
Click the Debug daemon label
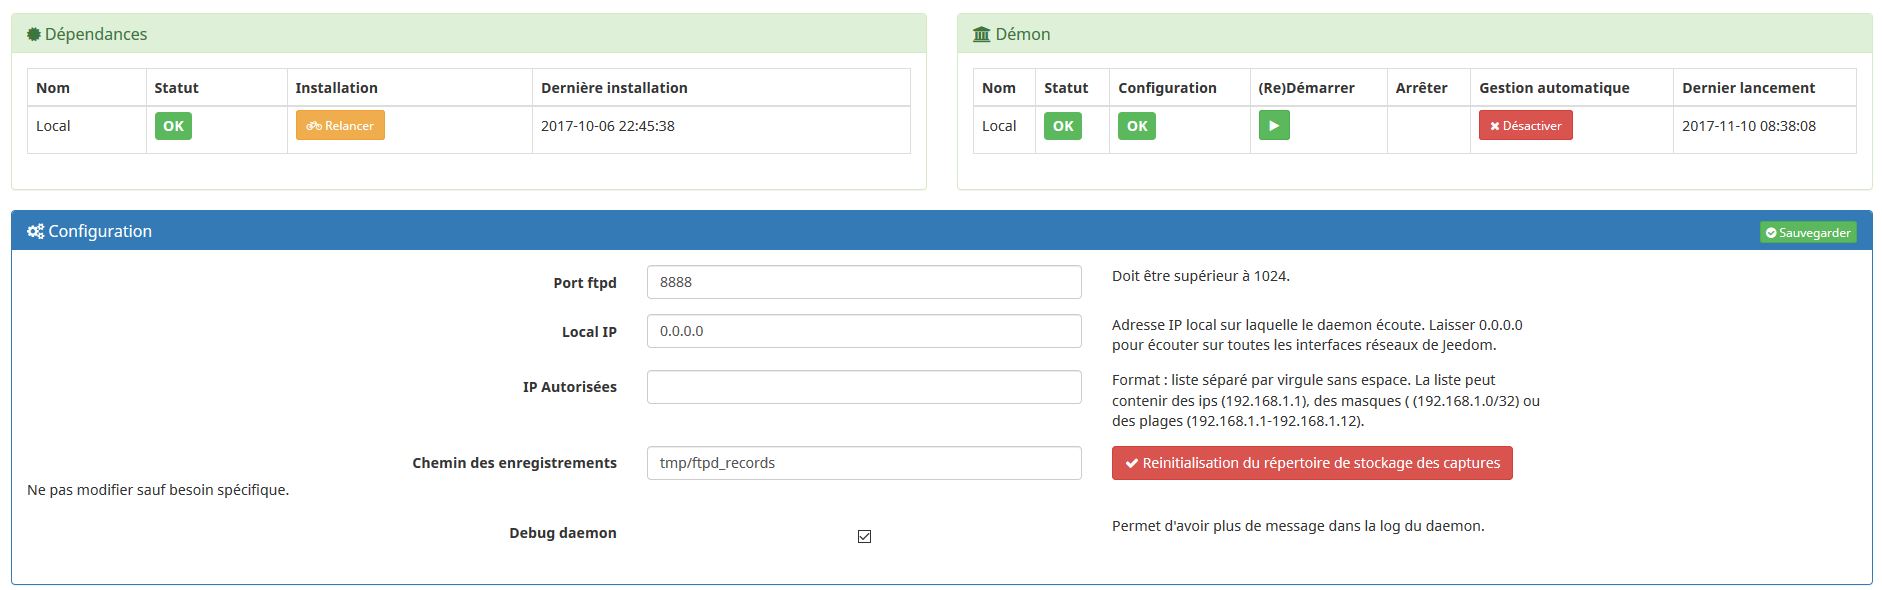point(563,533)
